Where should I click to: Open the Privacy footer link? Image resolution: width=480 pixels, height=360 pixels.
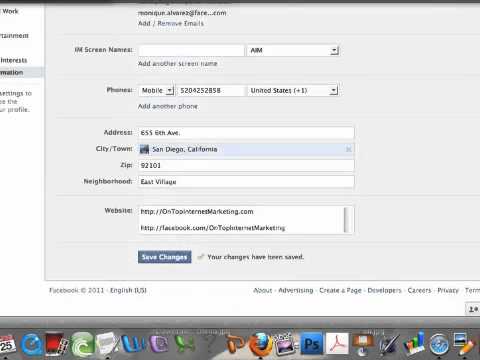tap(448, 290)
